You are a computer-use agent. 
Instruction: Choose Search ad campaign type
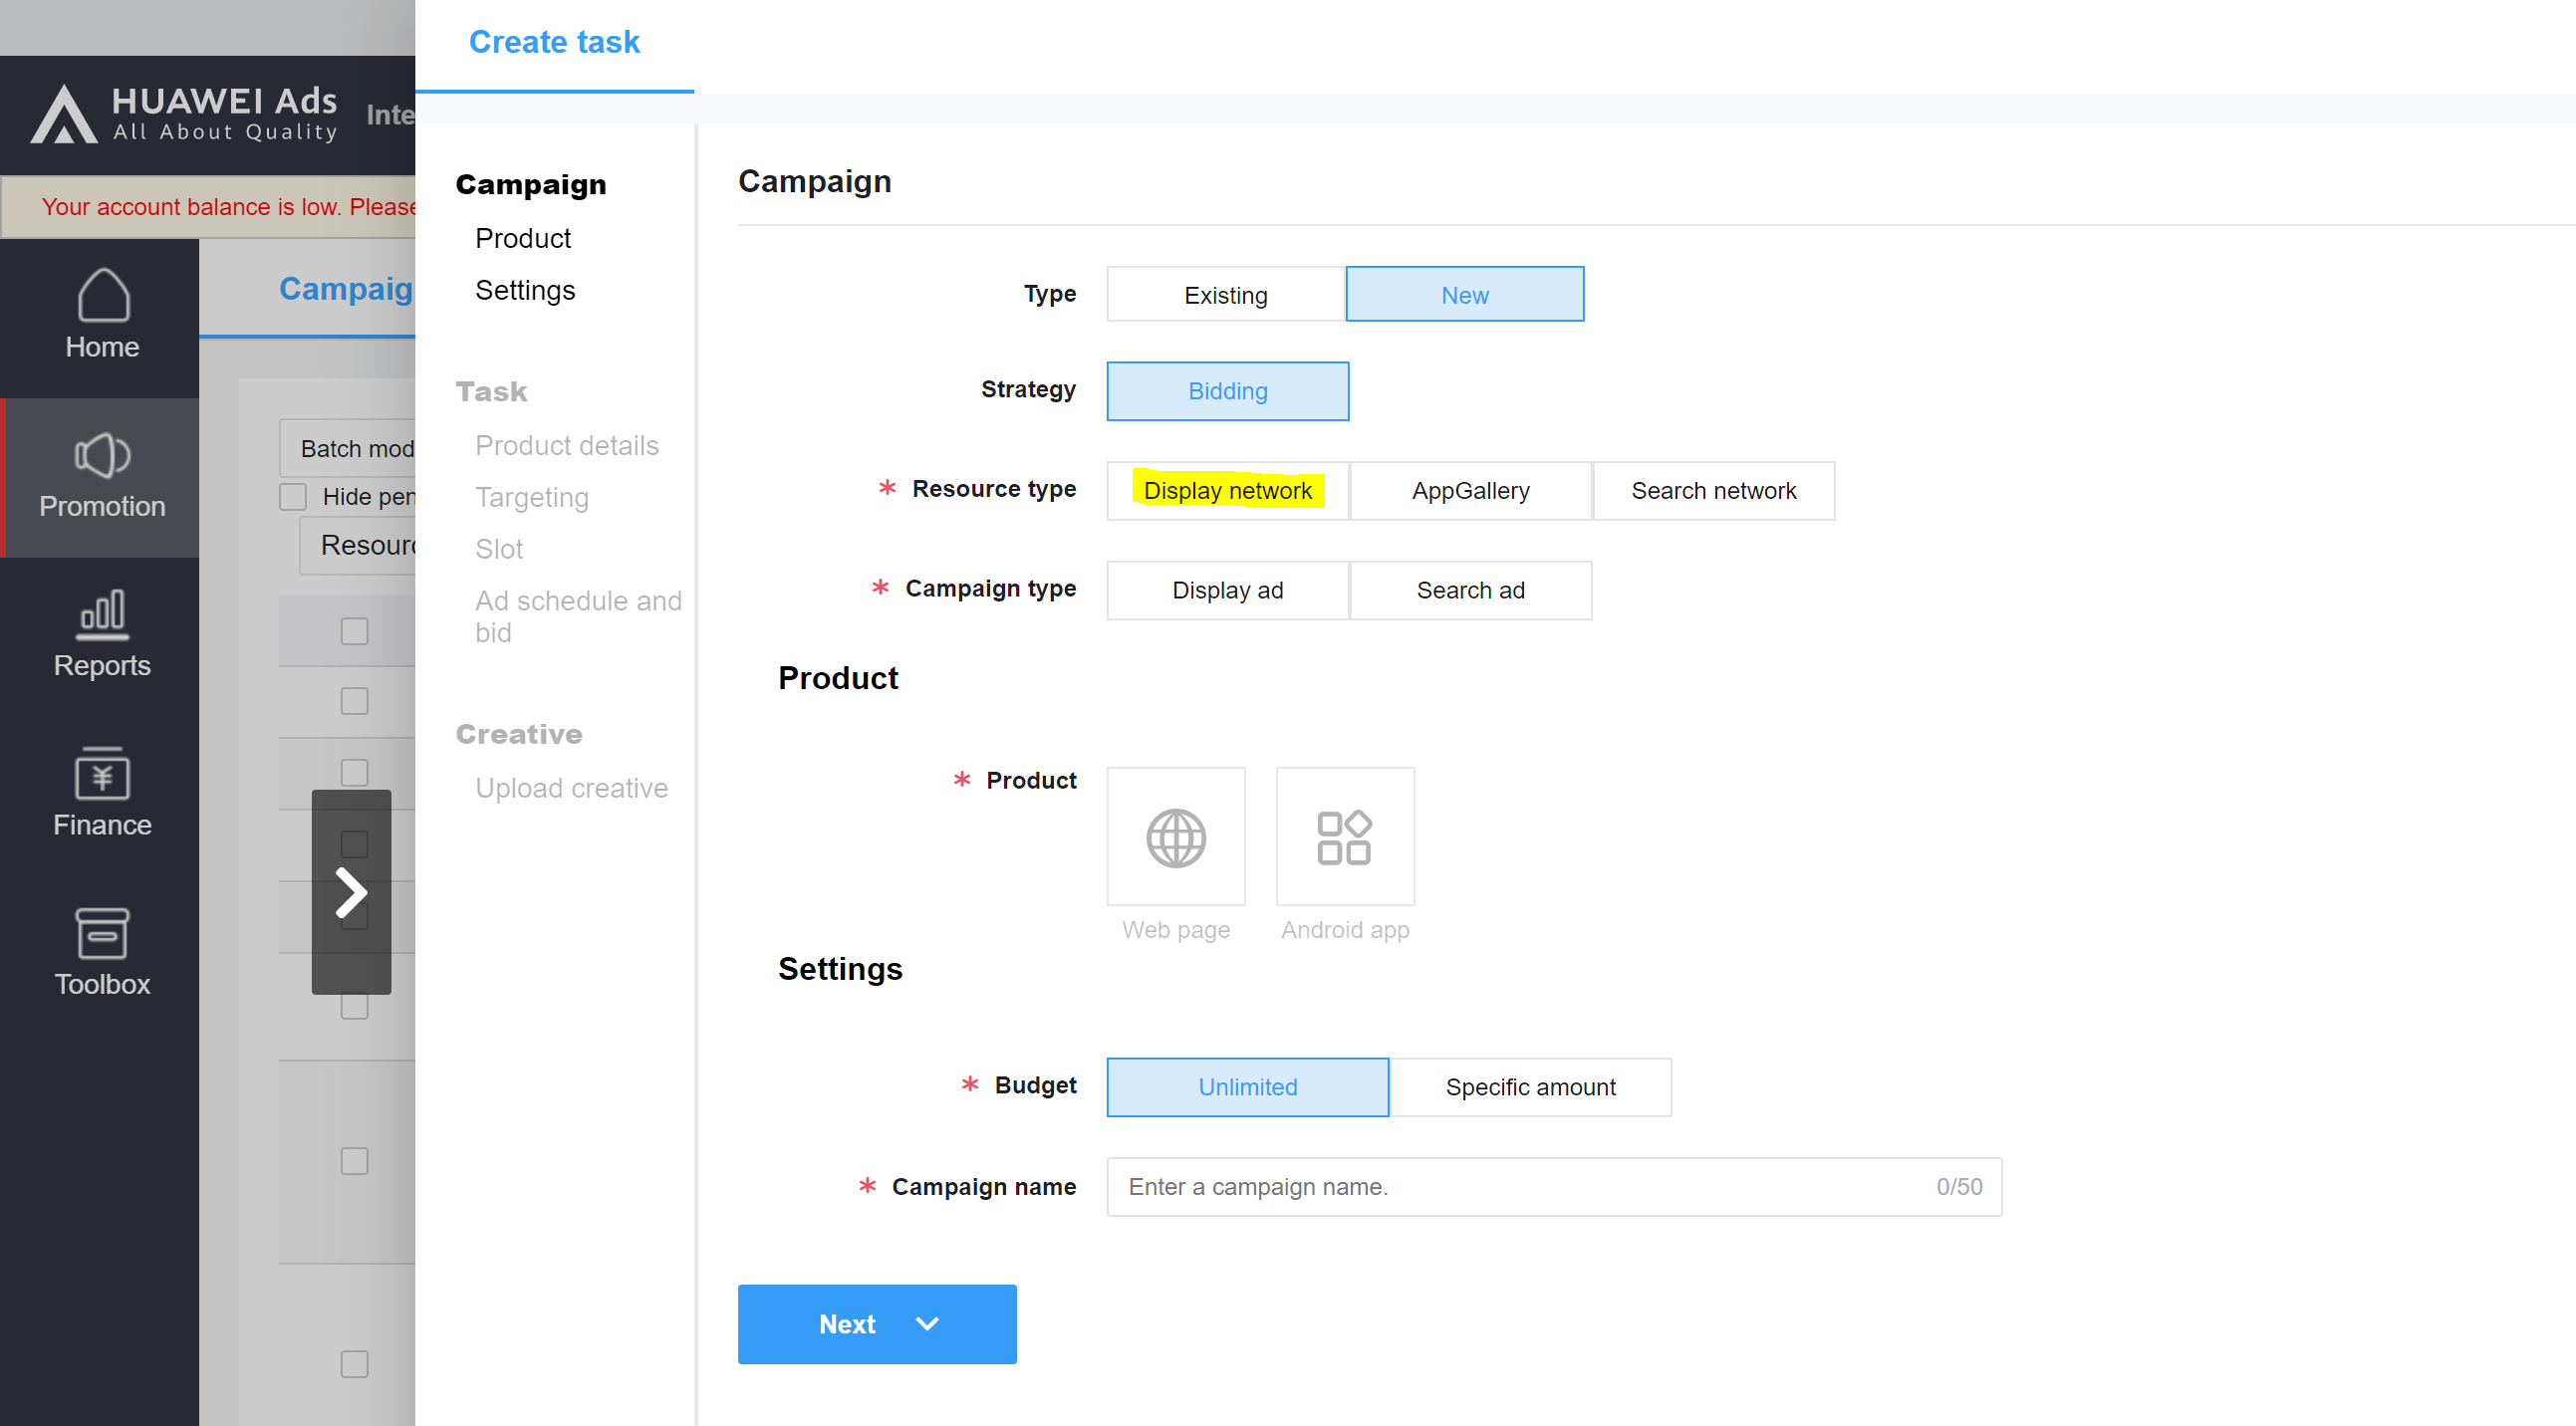pyautogui.click(x=1470, y=590)
